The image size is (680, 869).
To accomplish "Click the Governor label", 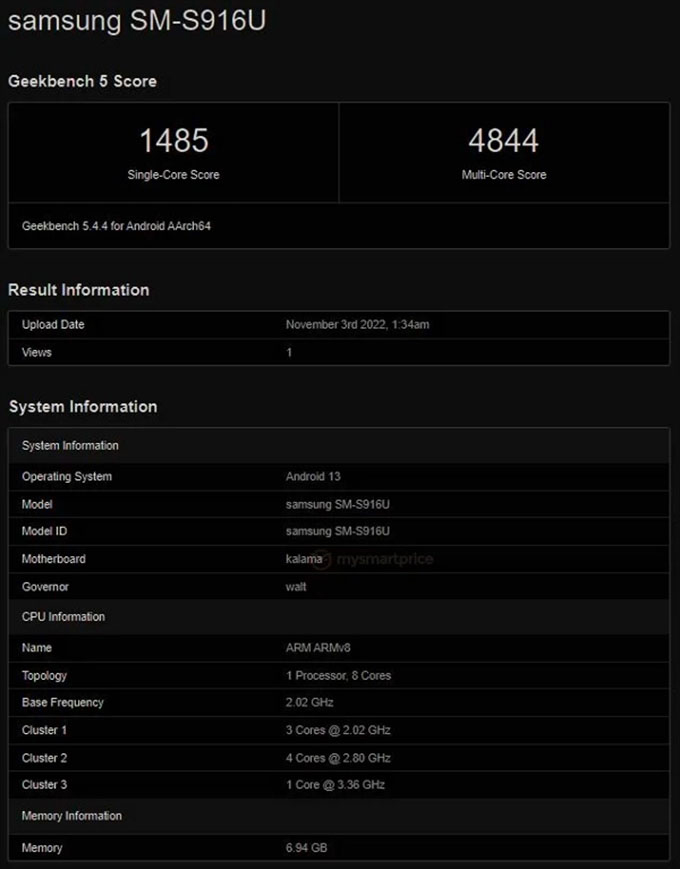I will [45, 587].
